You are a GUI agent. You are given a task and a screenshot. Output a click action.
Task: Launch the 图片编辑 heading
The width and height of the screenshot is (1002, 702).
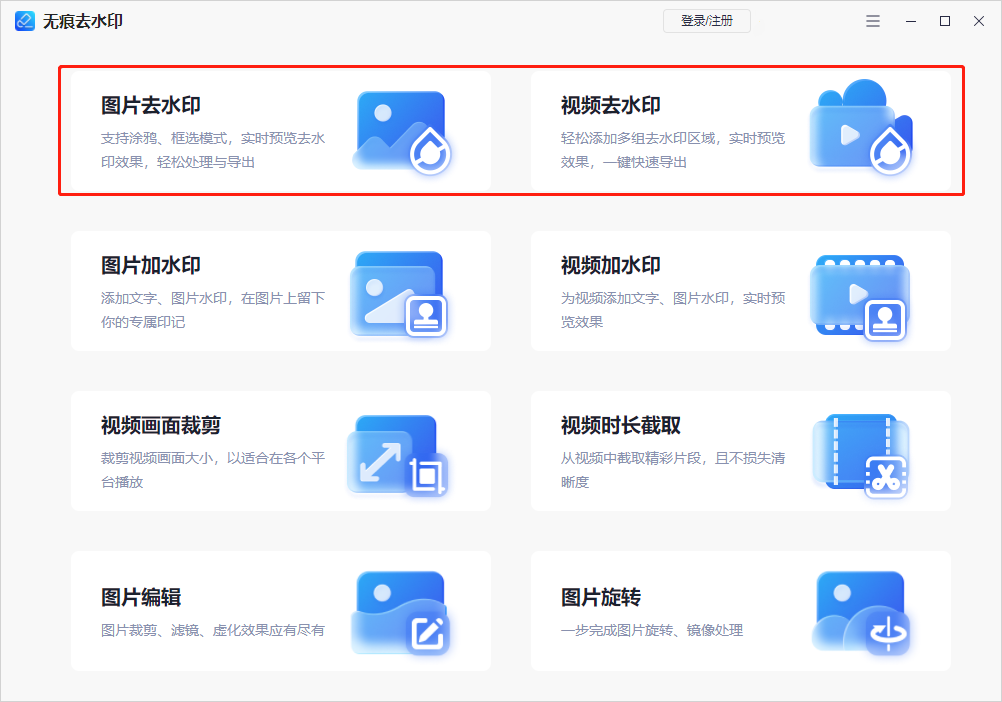click(141, 597)
